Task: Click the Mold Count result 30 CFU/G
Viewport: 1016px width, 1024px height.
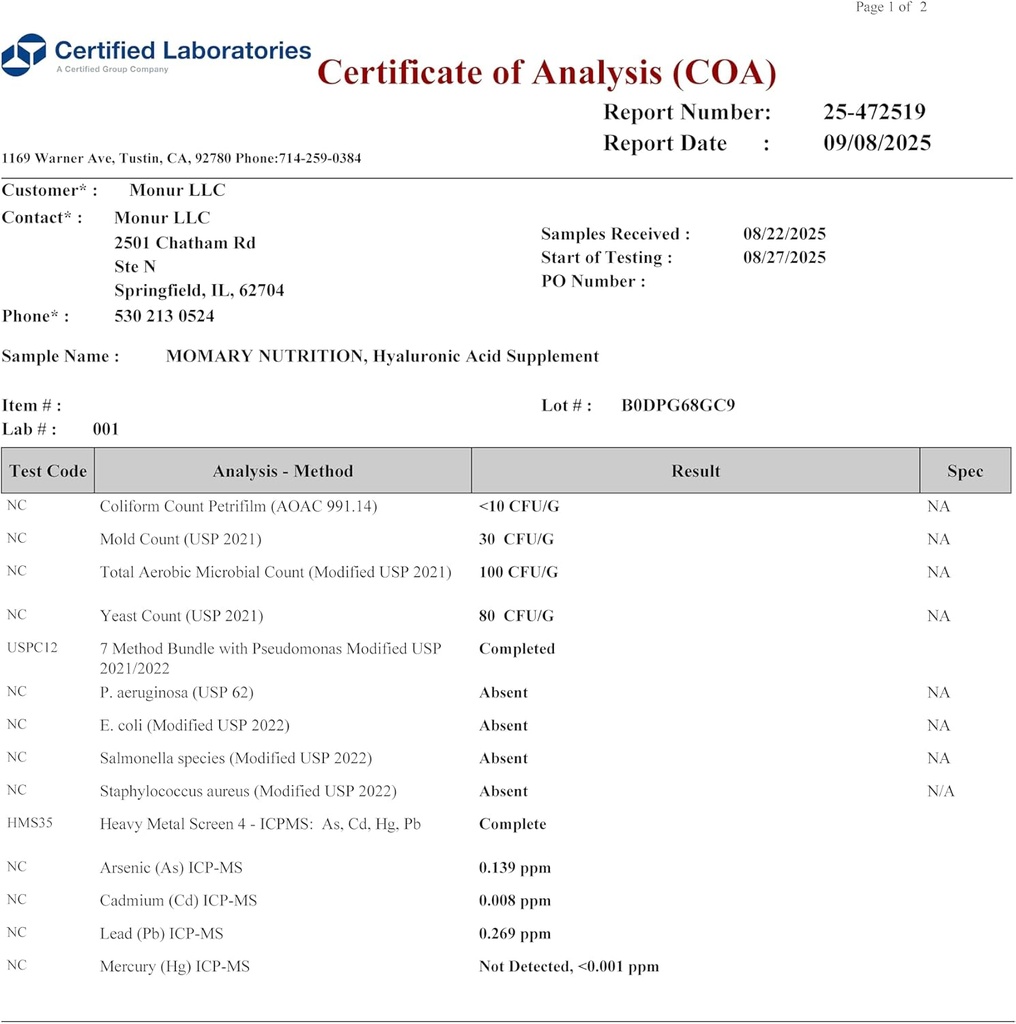Action: [x=516, y=539]
